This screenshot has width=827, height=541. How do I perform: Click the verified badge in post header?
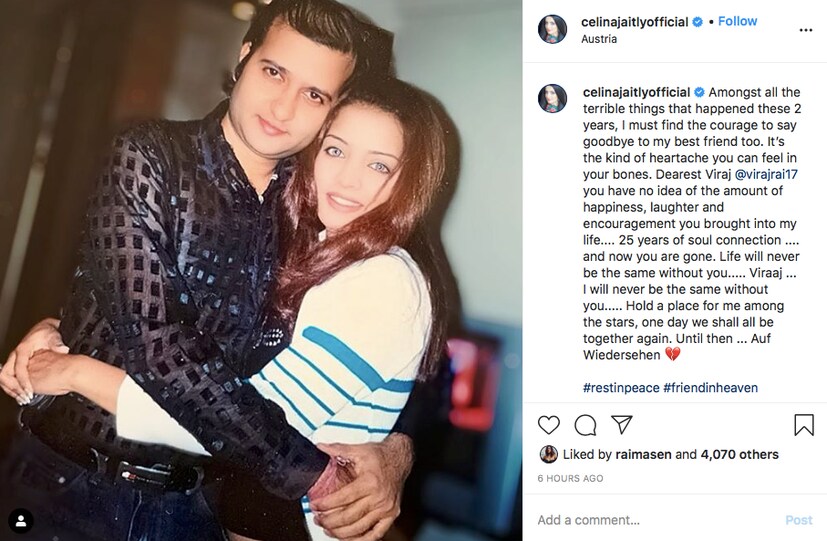697,22
